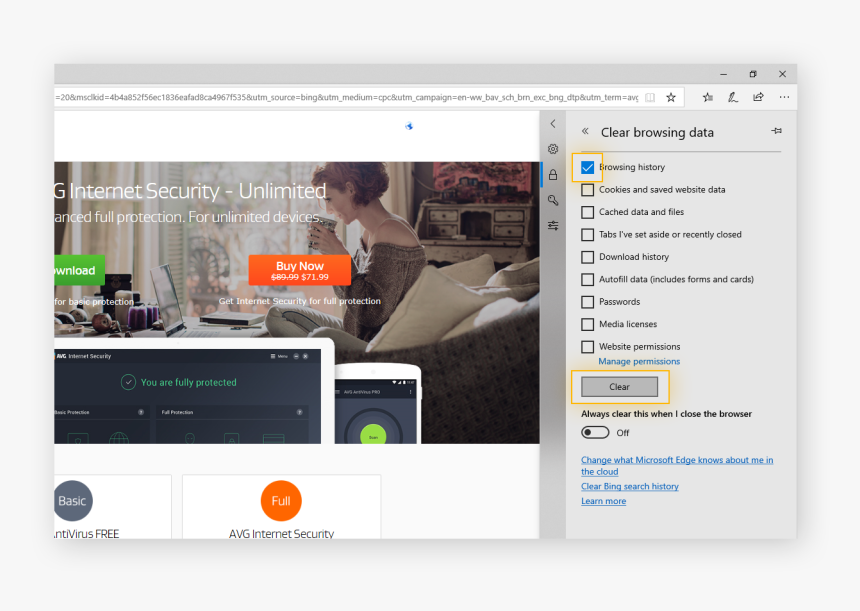
Task: Click the Share page icon
Action: click(759, 97)
